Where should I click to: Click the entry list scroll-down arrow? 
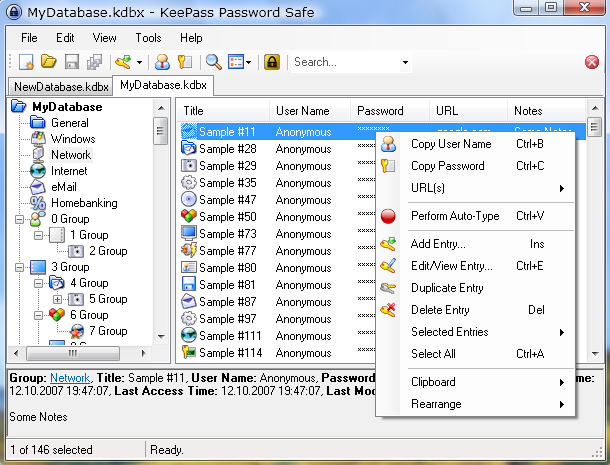click(595, 354)
